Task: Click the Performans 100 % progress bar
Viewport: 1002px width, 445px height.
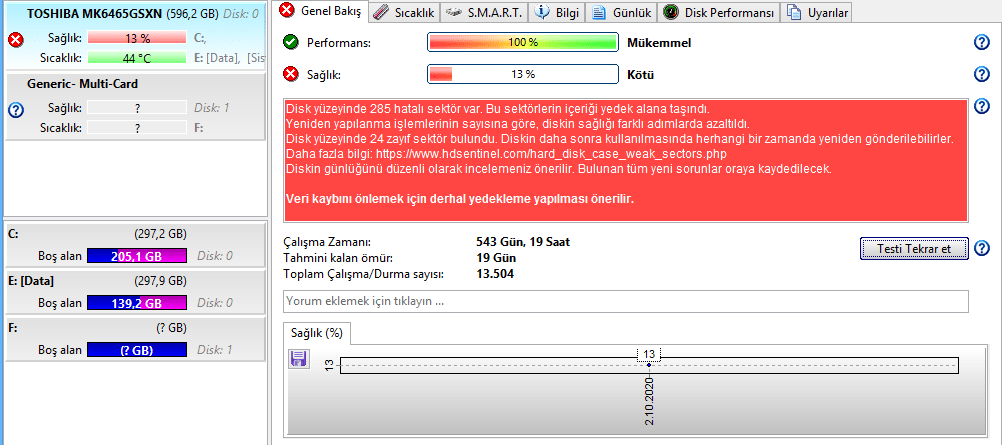Action: point(523,43)
